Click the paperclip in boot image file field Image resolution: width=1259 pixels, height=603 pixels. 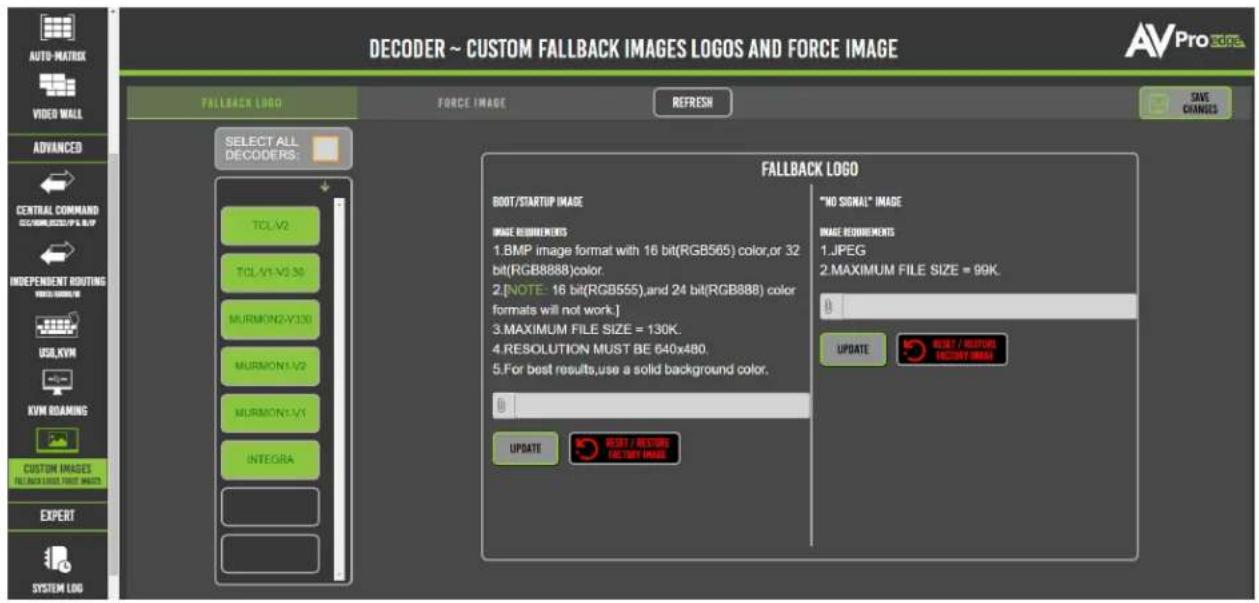tap(503, 405)
